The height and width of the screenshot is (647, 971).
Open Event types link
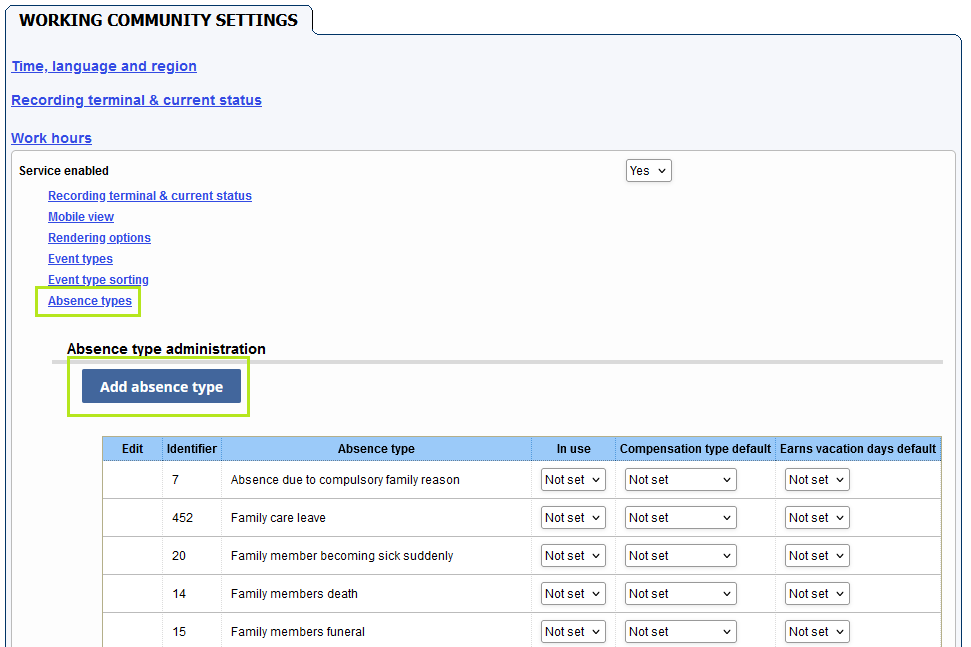click(81, 259)
